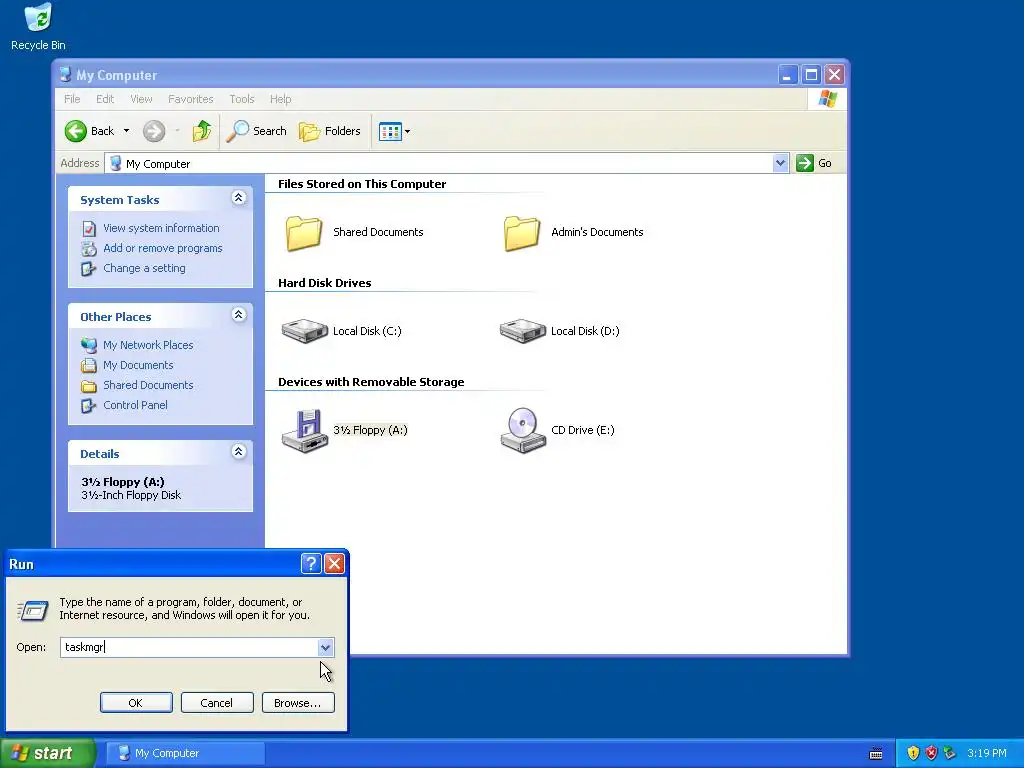Click the safely remove hardware tray icon
Image resolution: width=1024 pixels, height=768 pixels.
950,754
